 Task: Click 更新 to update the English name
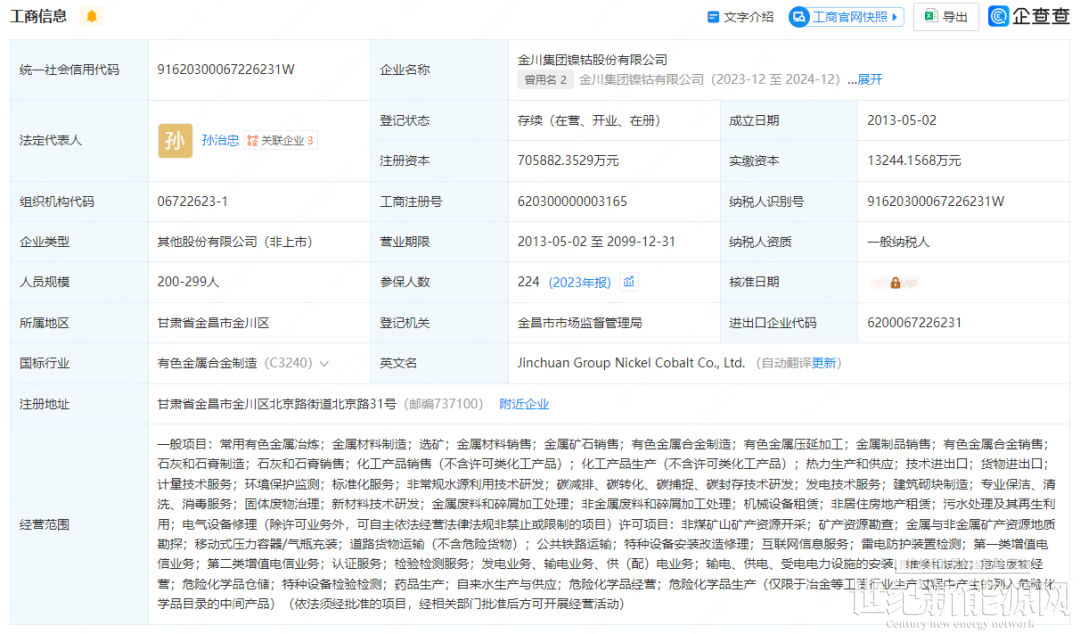click(x=824, y=363)
